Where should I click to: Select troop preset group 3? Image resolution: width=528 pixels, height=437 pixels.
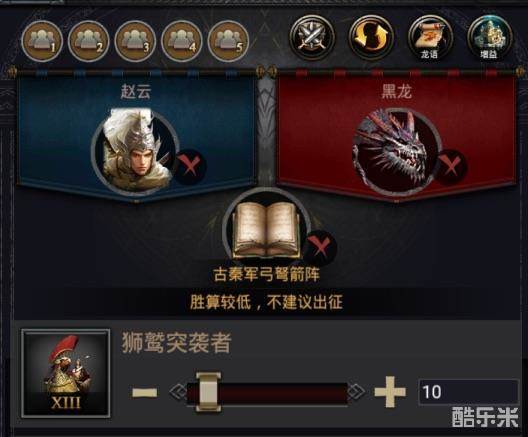pyautogui.click(x=135, y=41)
